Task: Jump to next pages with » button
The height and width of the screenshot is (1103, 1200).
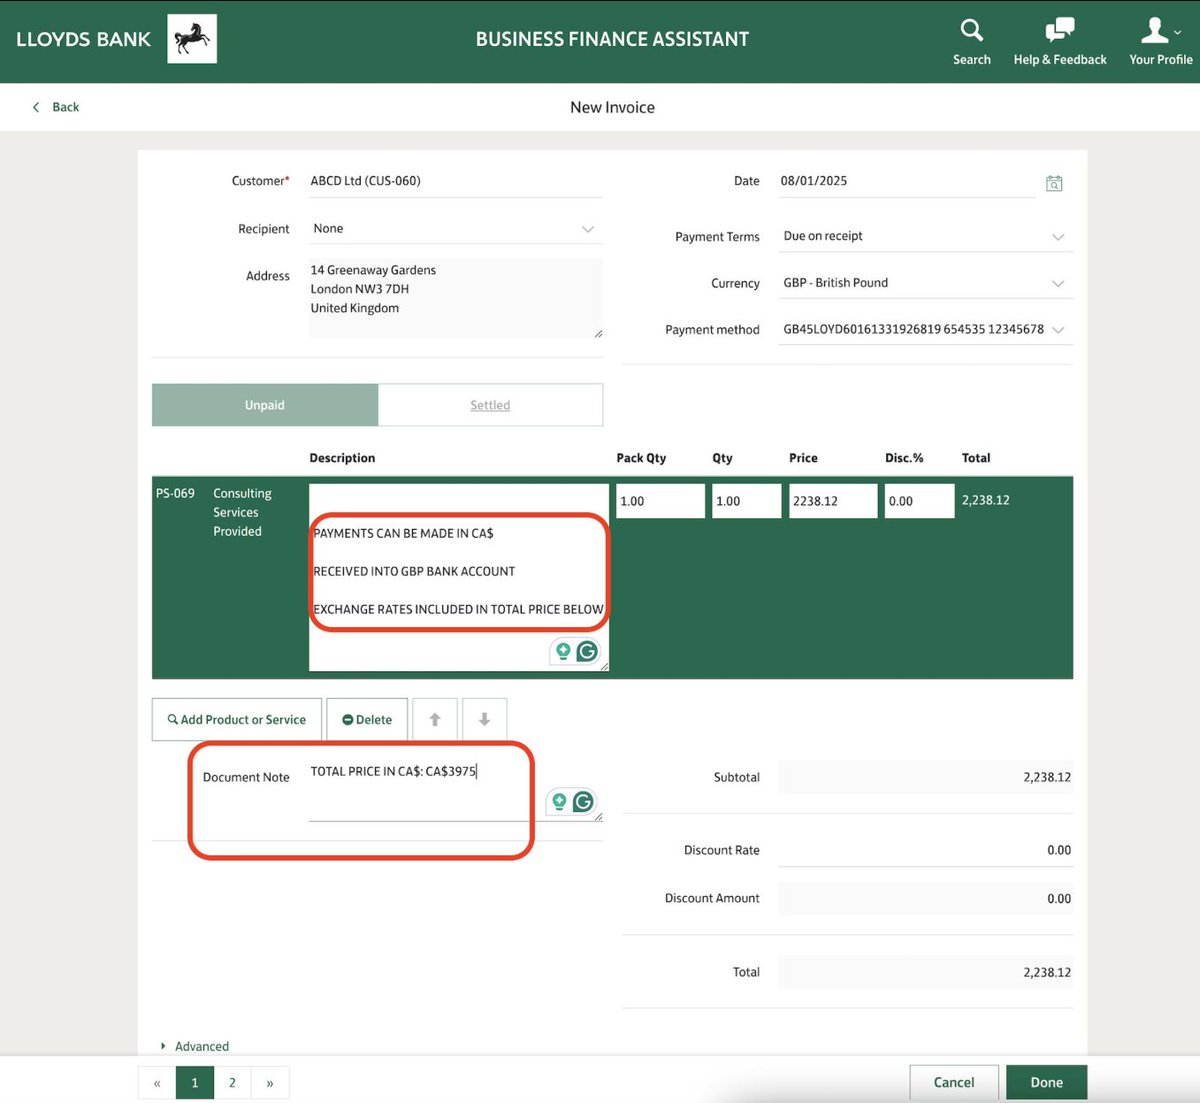Action: (x=270, y=1083)
